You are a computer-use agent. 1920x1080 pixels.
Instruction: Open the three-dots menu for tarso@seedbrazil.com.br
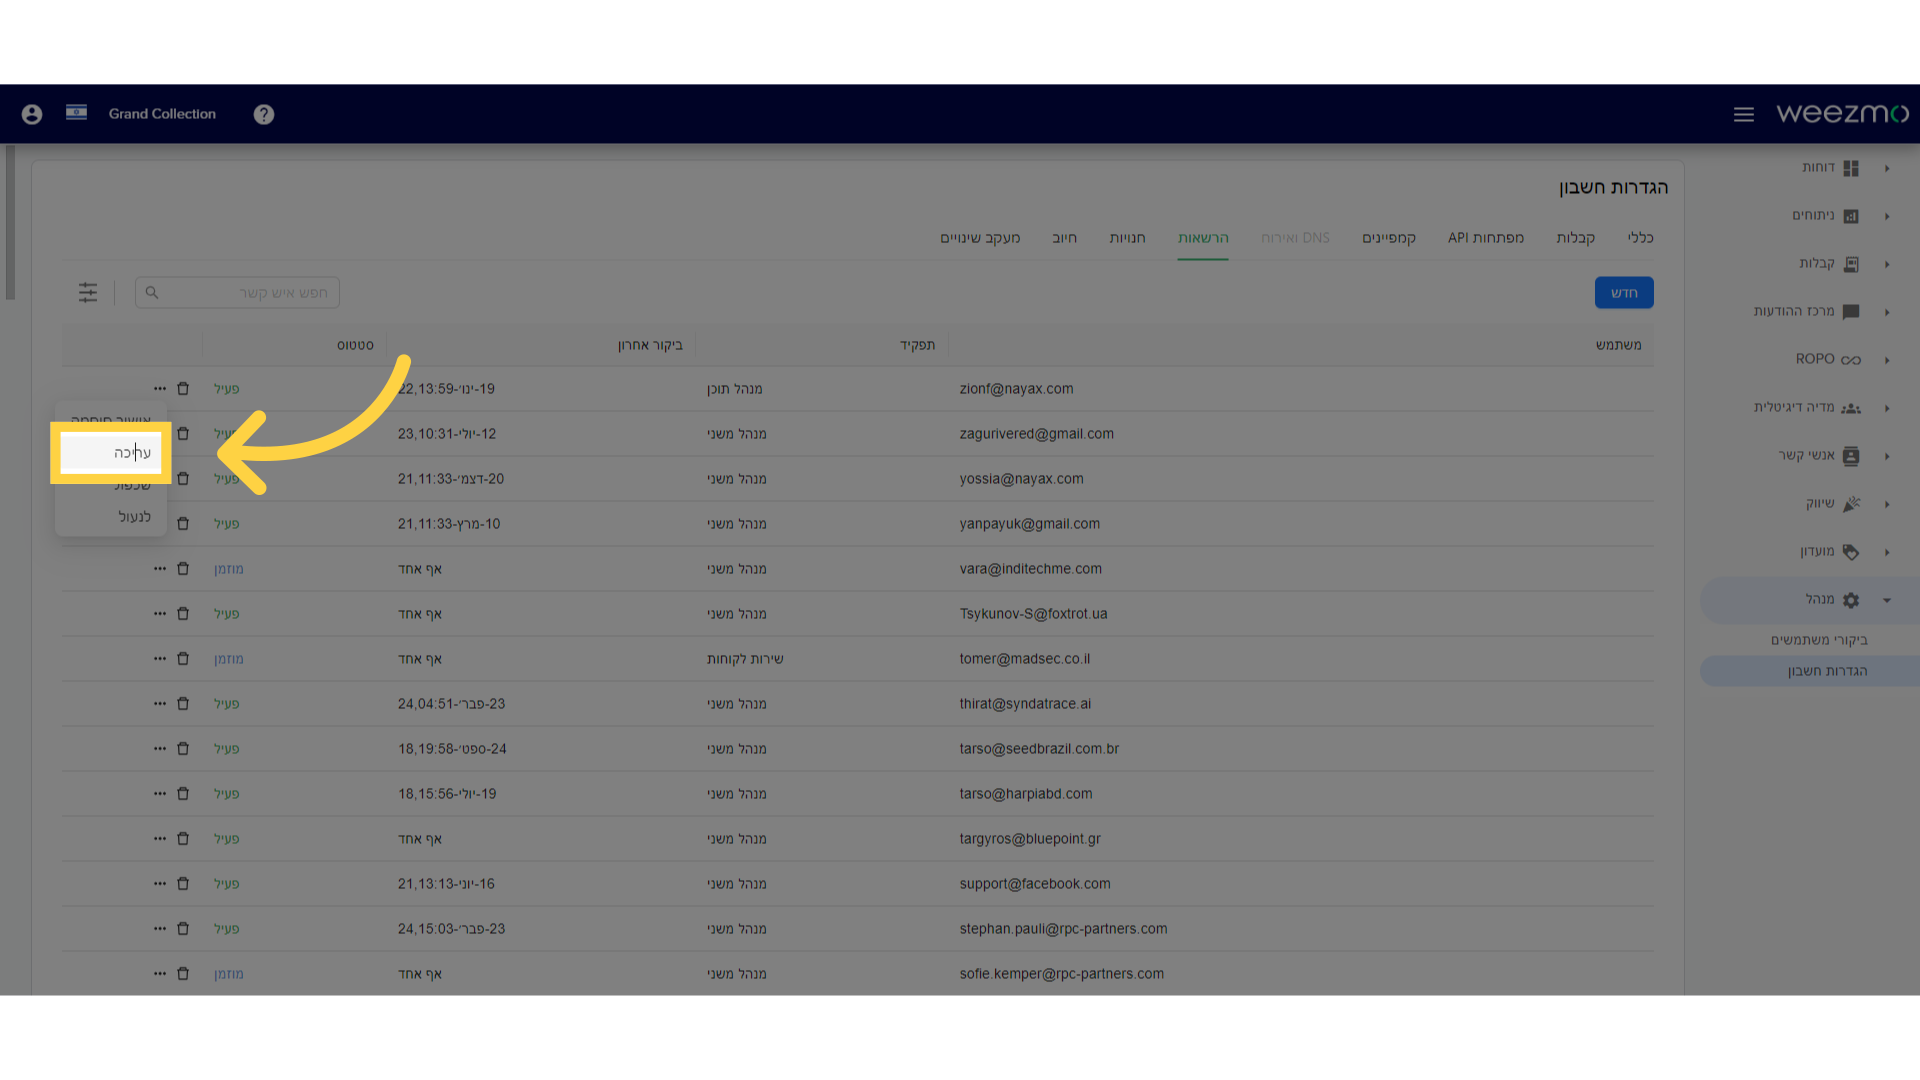160,748
